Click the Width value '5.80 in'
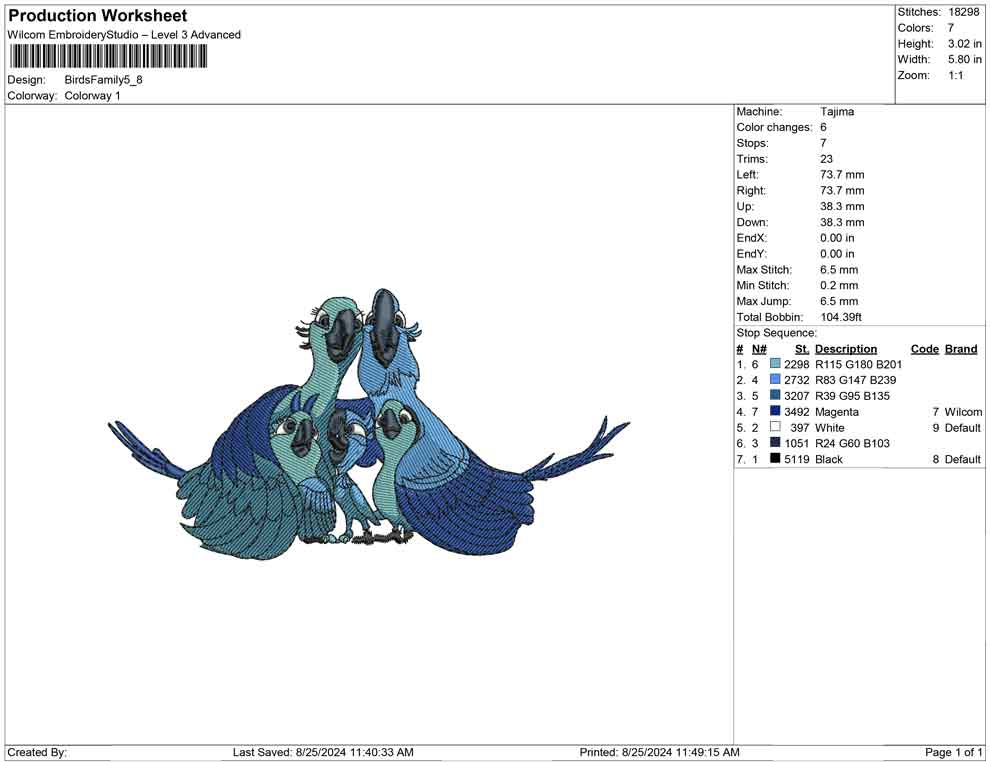 coord(965,59)
